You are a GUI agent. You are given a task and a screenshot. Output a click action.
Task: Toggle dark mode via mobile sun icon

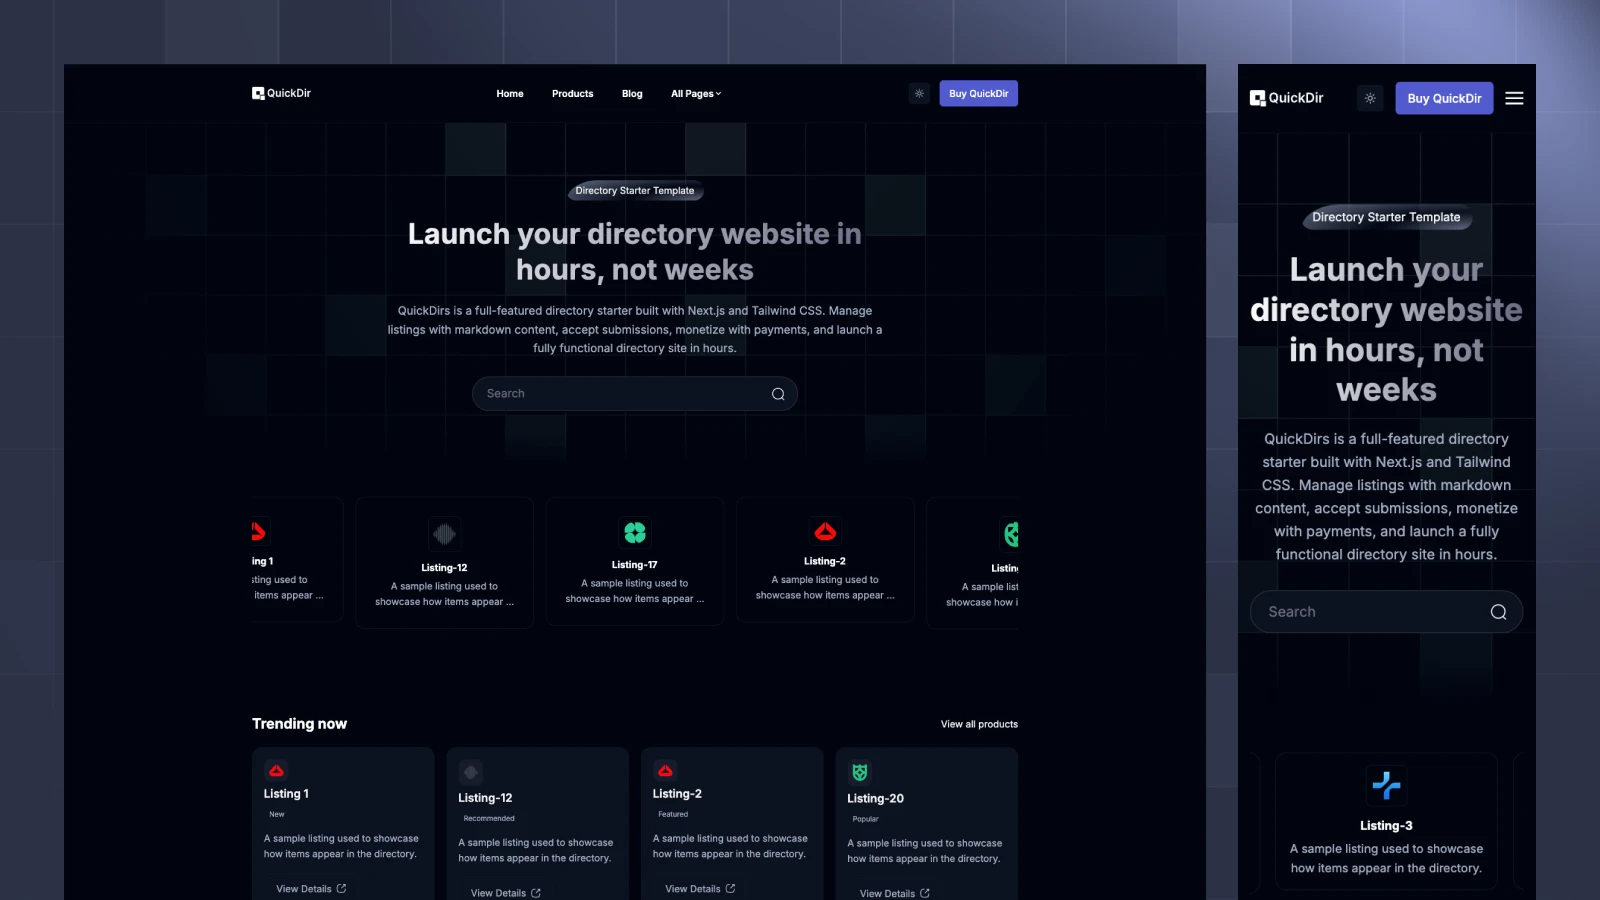pyautogui.click(x=1369, y=98)
